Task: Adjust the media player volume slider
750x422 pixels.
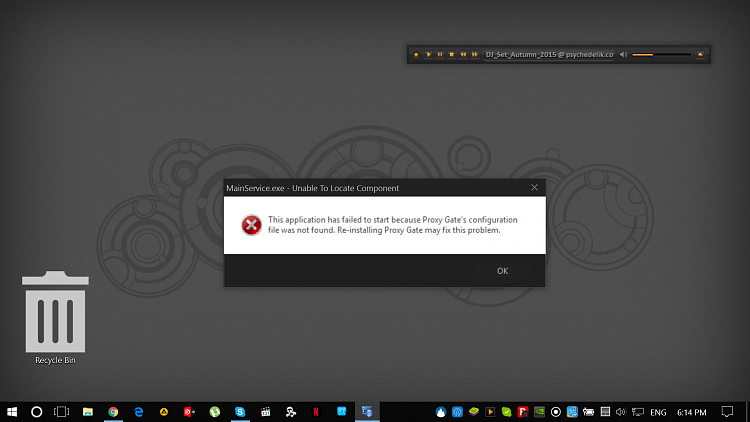Action: [x=662, y=55]
